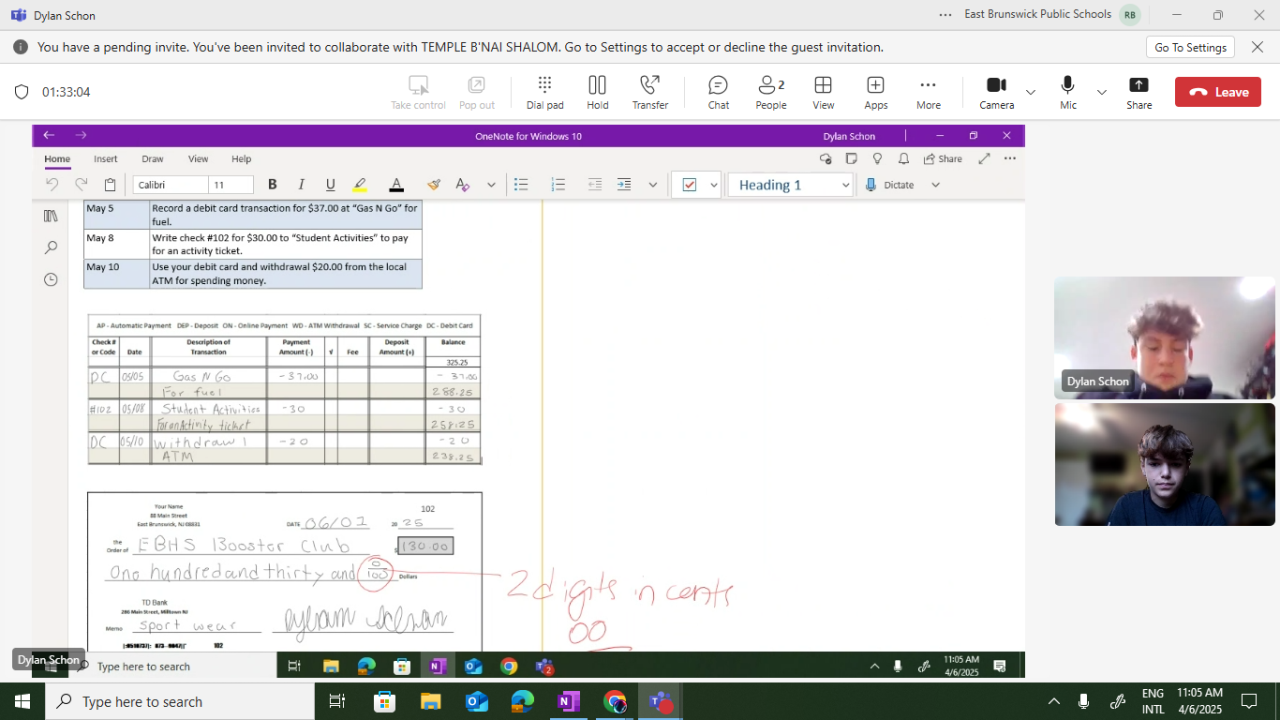The image size is (1280, 720).
Task: Show the People participants list
Action: (x=771, y=92)
